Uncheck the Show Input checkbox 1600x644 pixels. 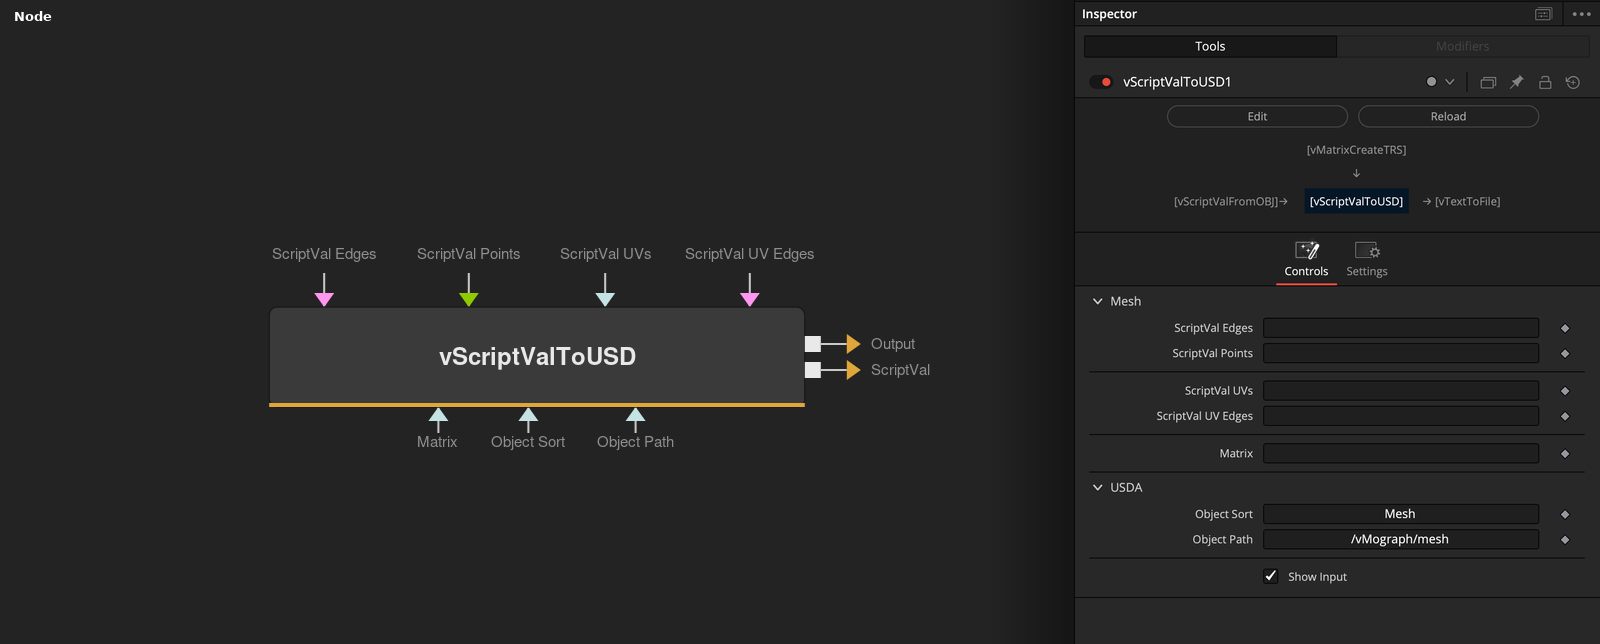1270,576
